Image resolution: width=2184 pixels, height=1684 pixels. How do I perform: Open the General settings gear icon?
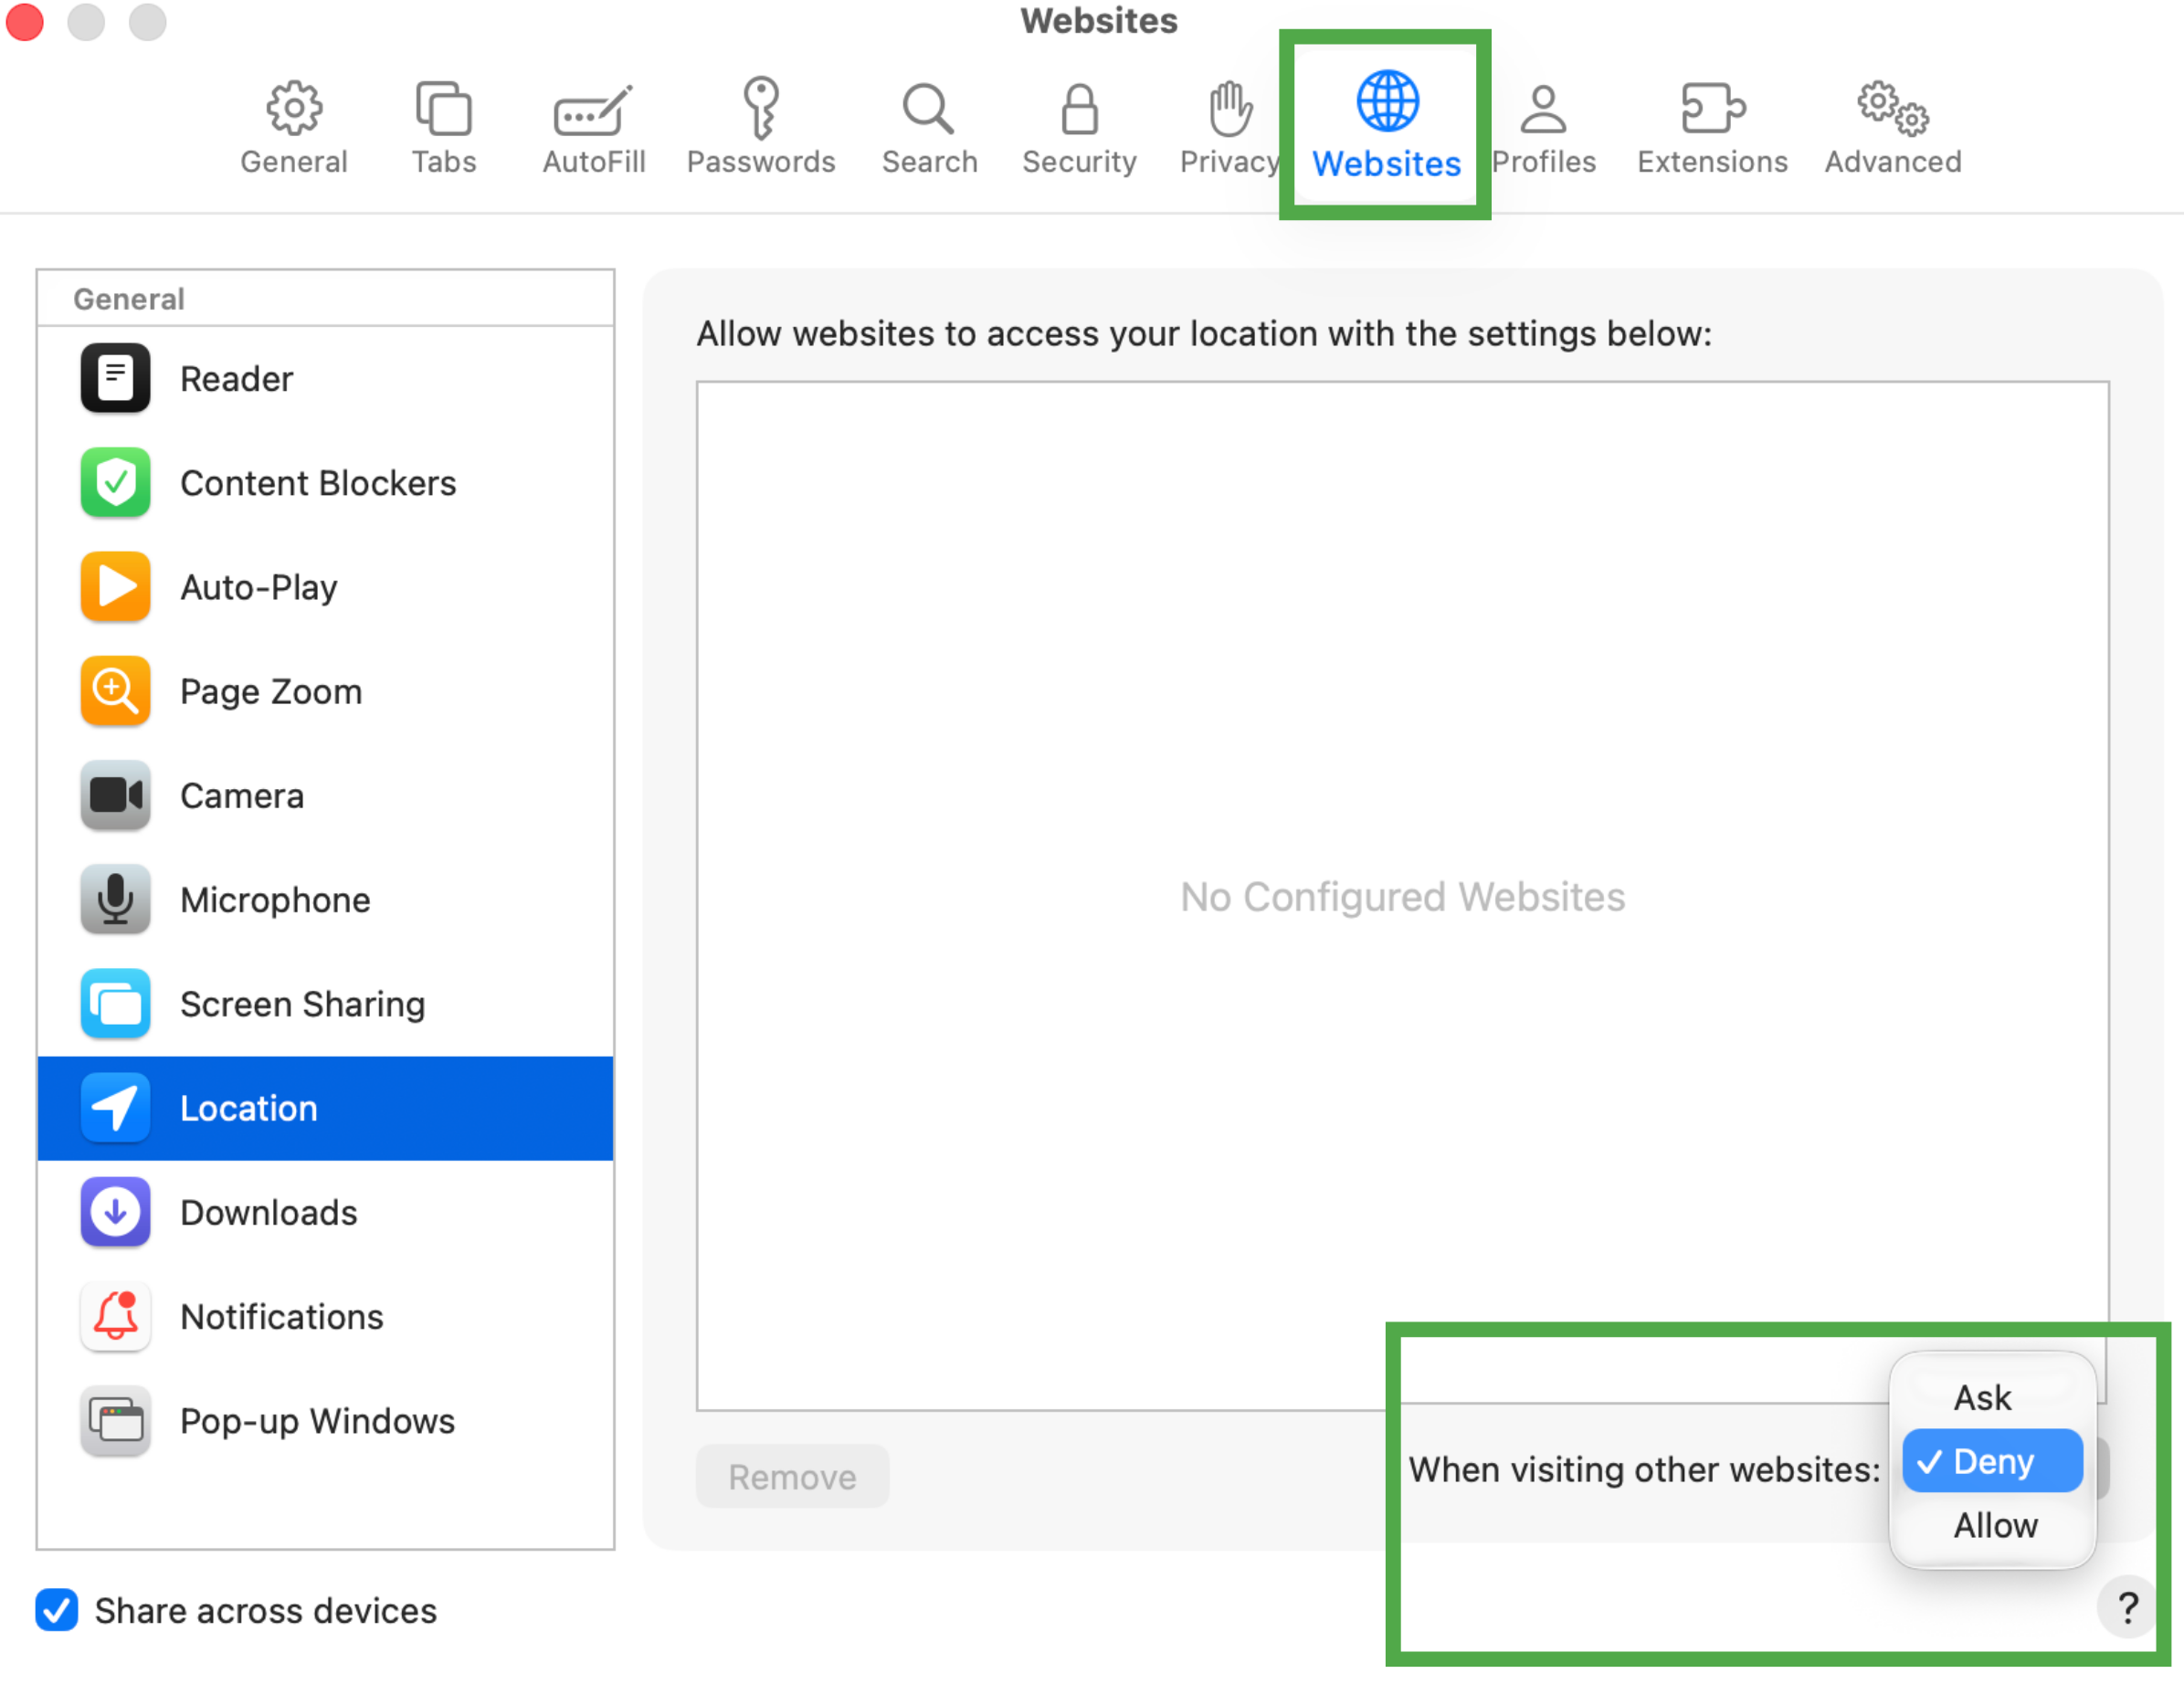293,108
